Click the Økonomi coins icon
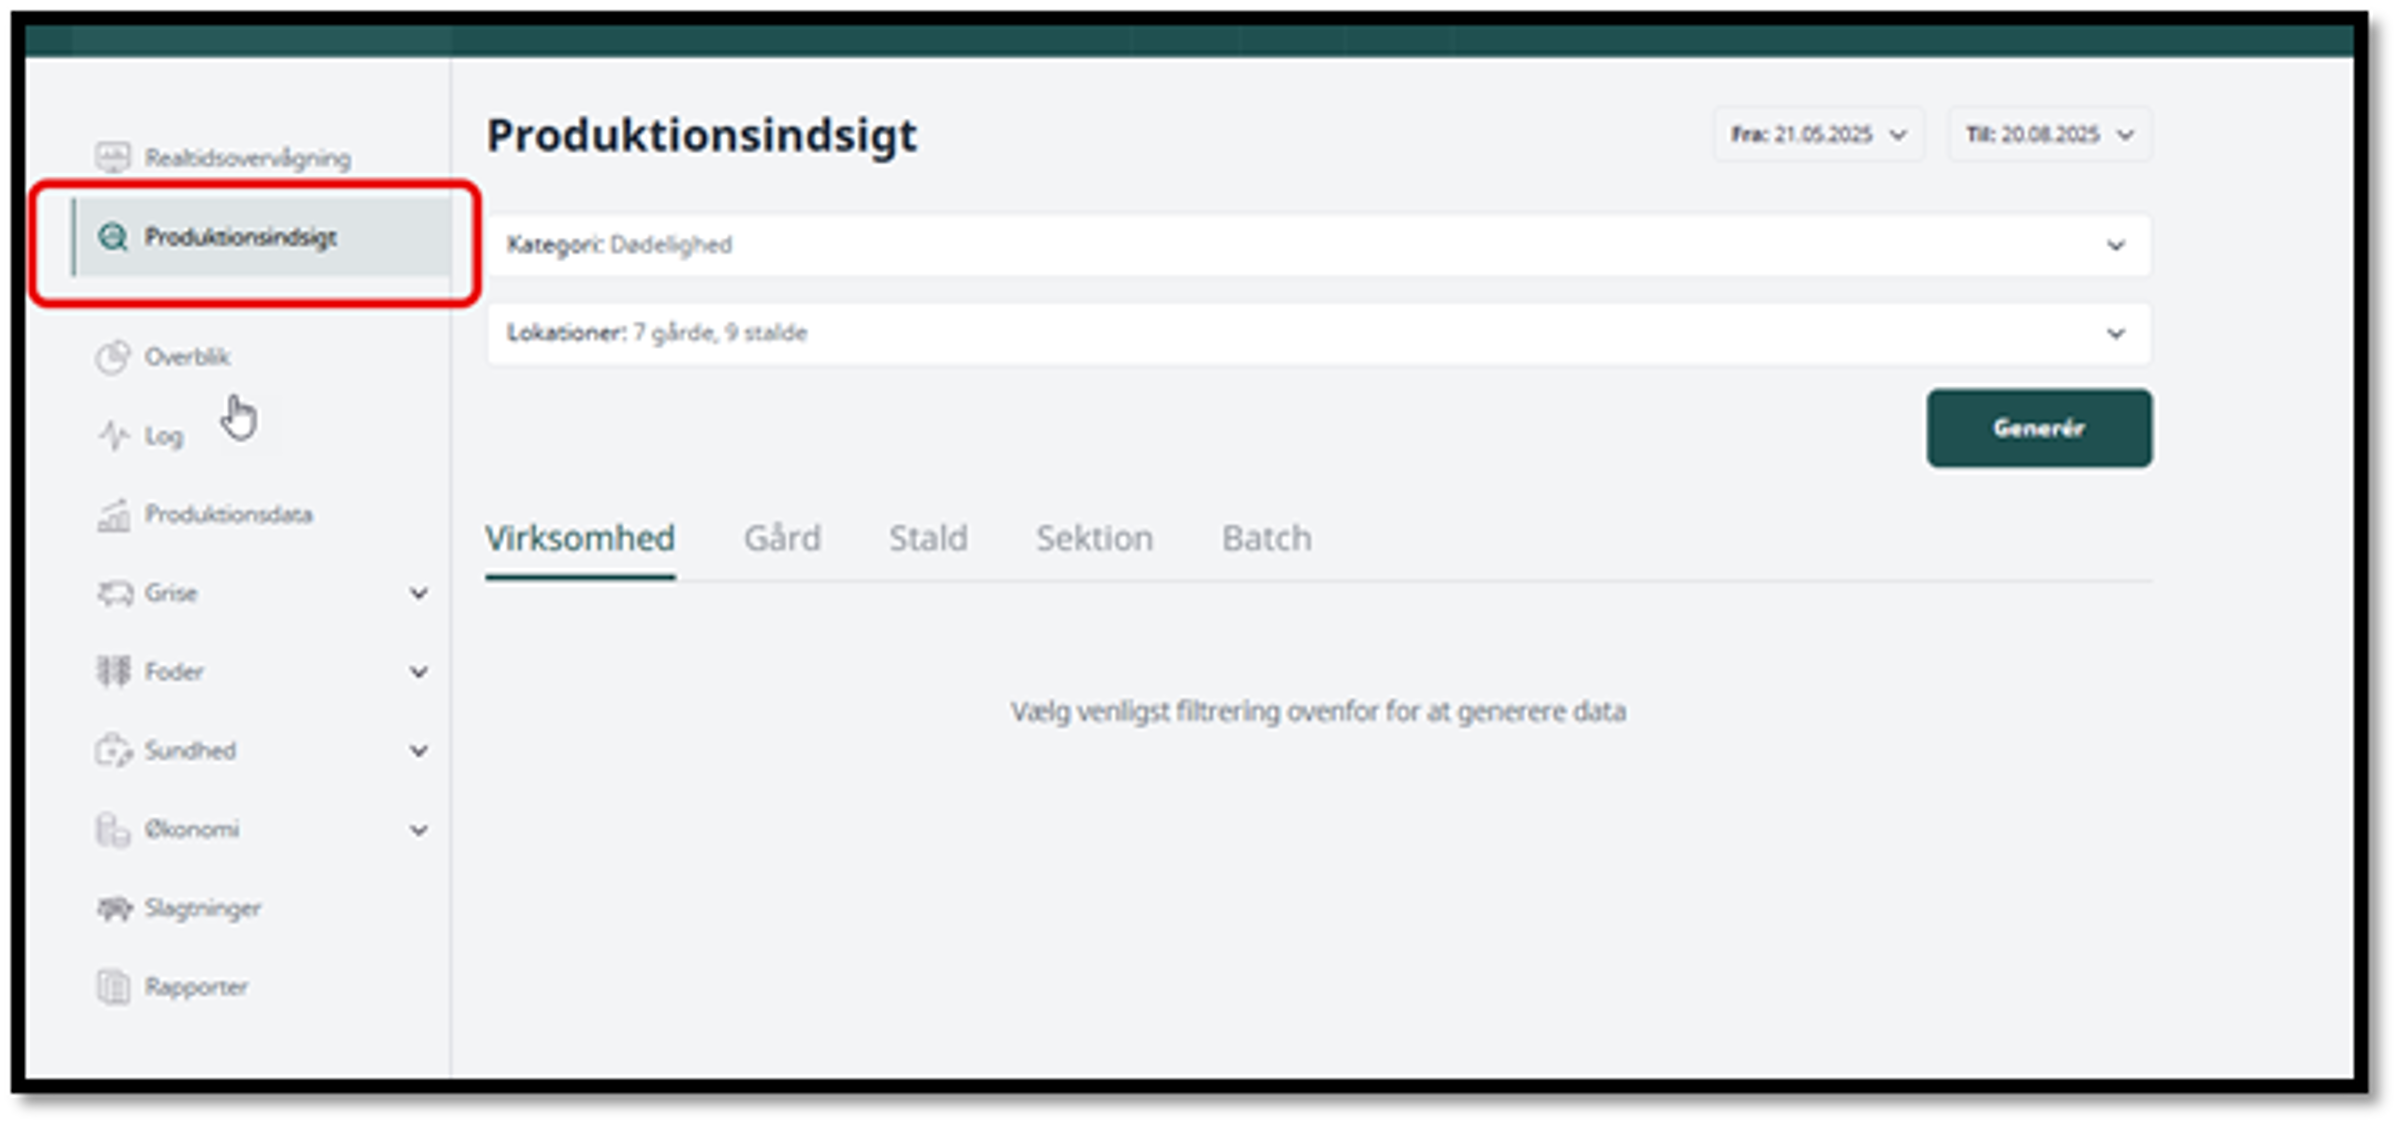Viewport: 2400px width, 1126px height. (x=113, y=830)
